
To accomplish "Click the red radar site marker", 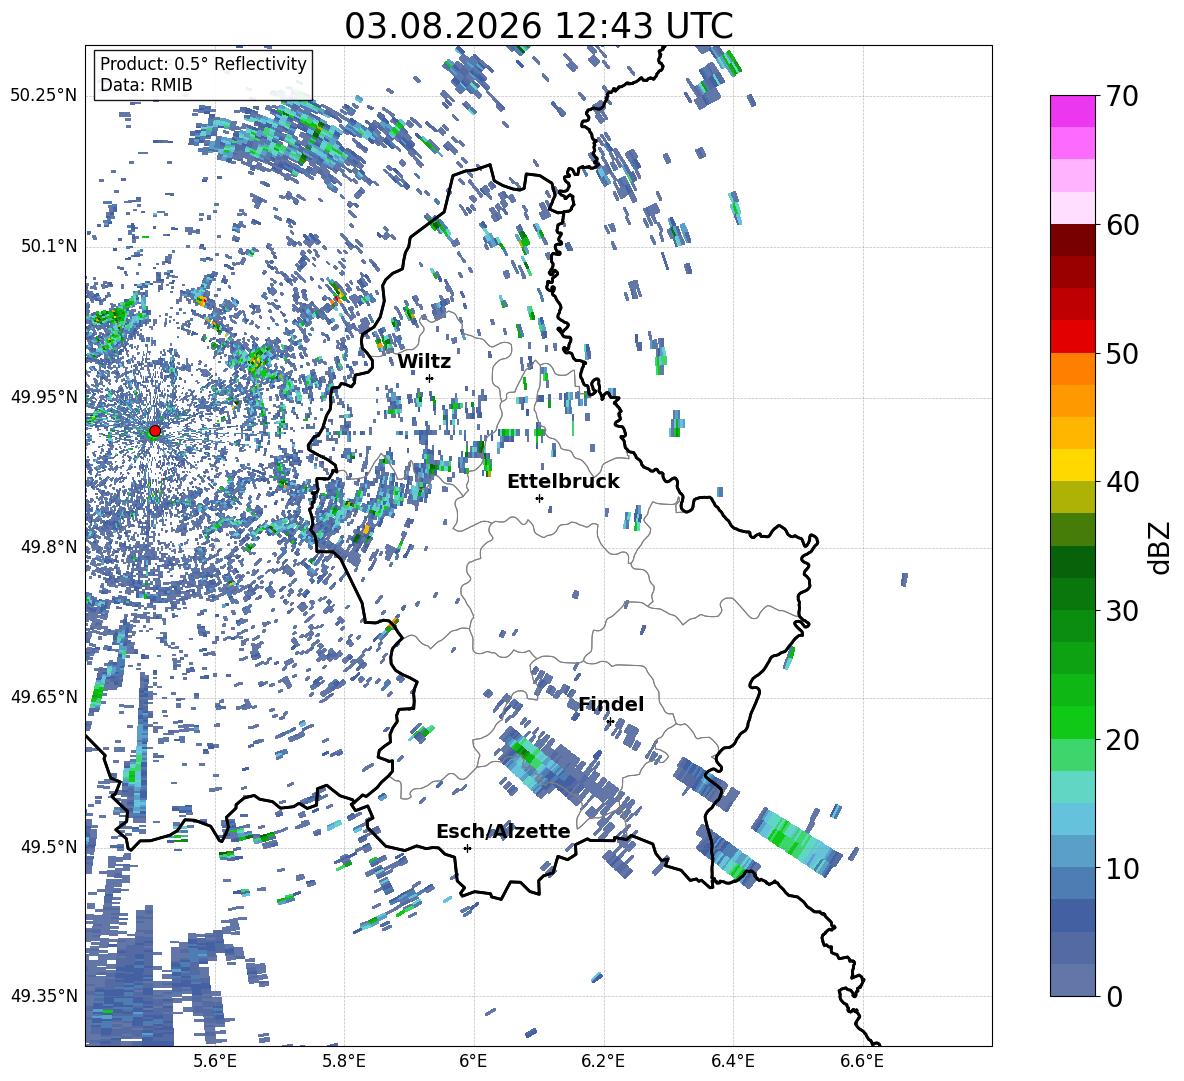I will point(155,431).
